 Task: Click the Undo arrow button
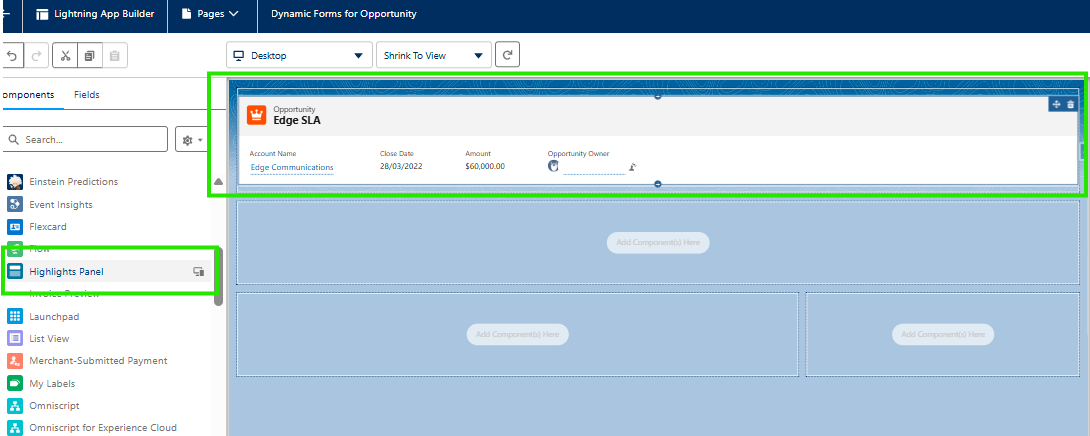pyautogui.click(x=12, y=56)
